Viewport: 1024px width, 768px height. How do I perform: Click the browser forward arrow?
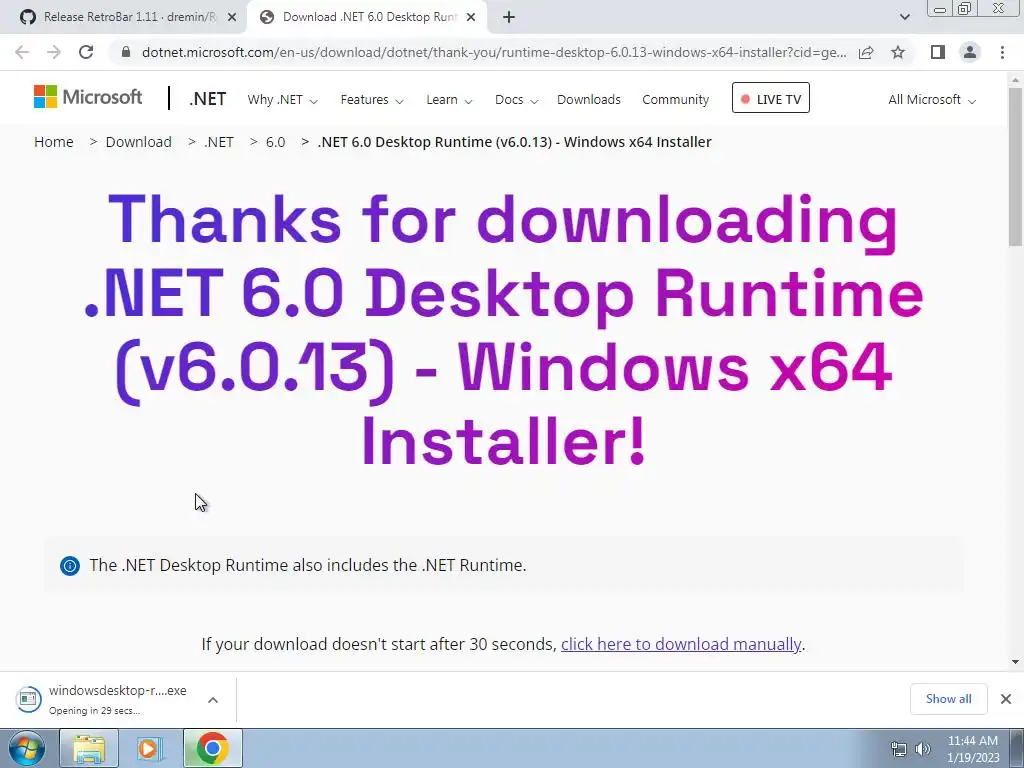(x=54, y=52)
